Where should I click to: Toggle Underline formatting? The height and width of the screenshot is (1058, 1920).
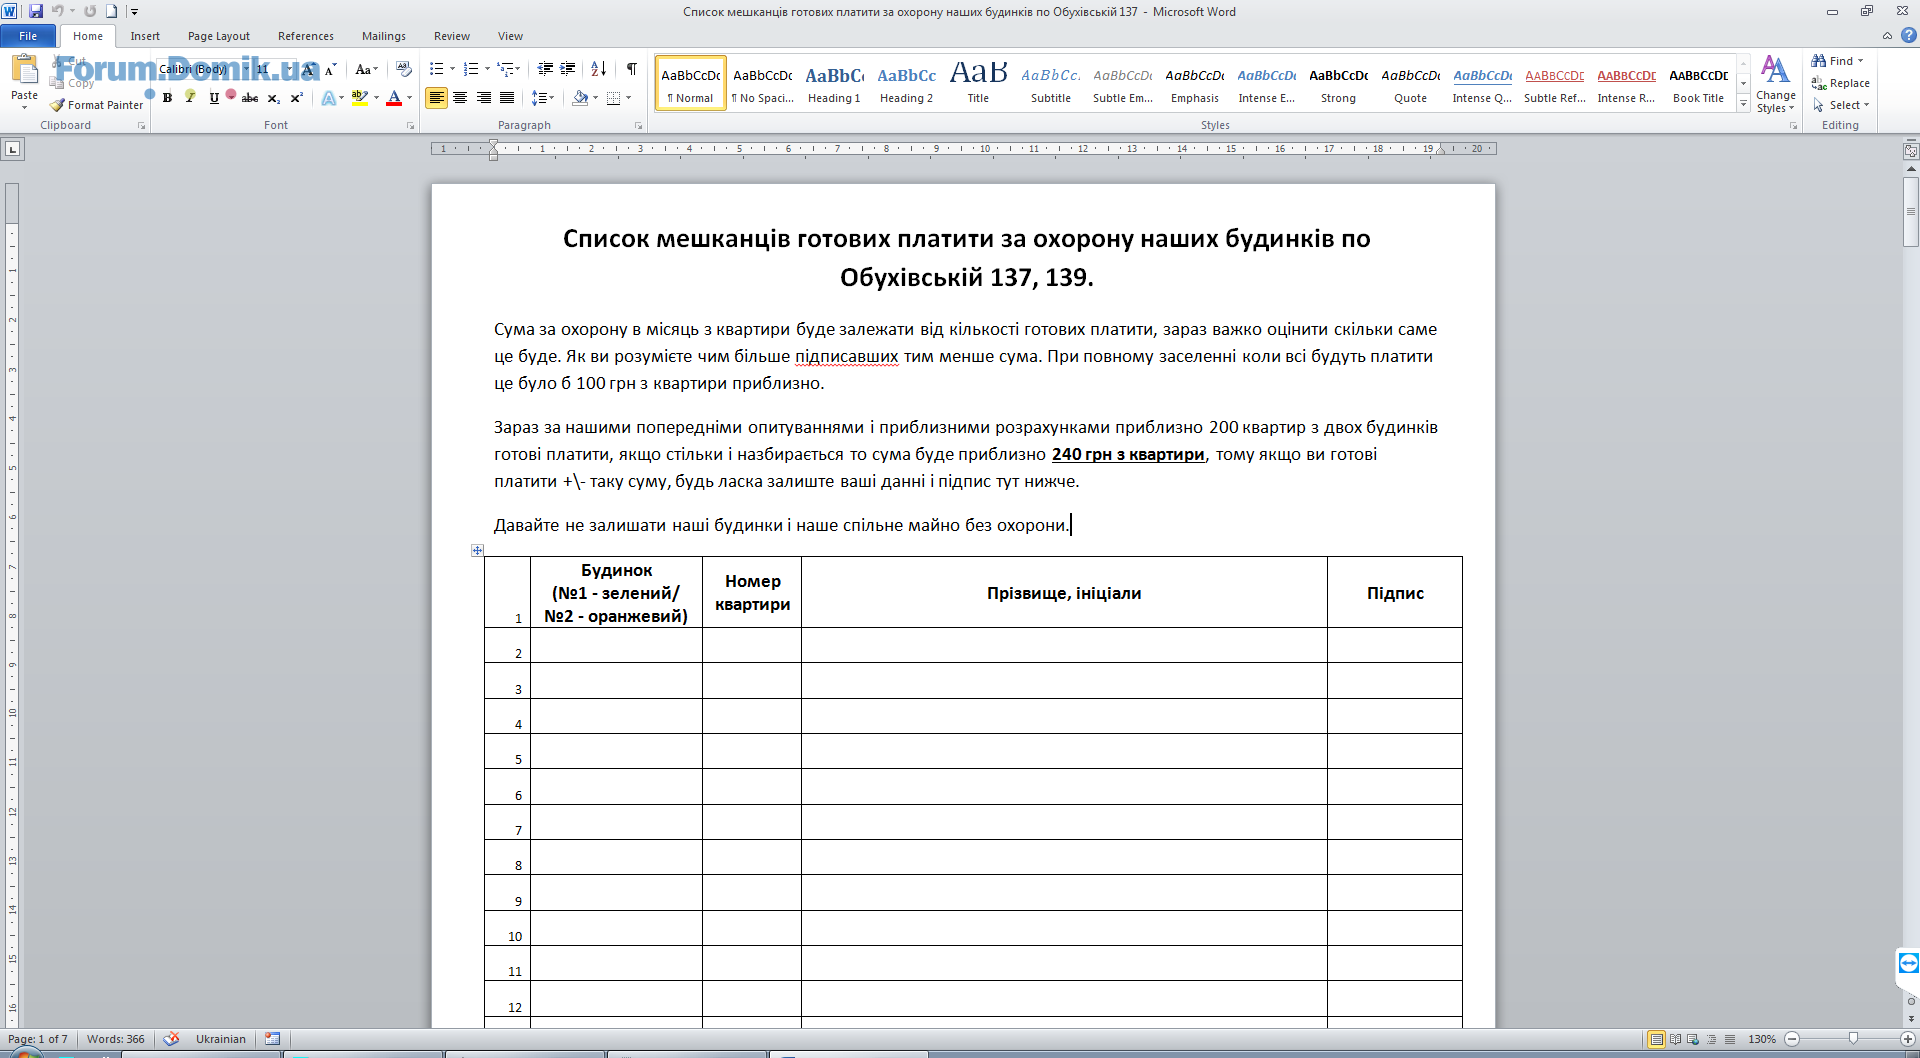[213, 98]
